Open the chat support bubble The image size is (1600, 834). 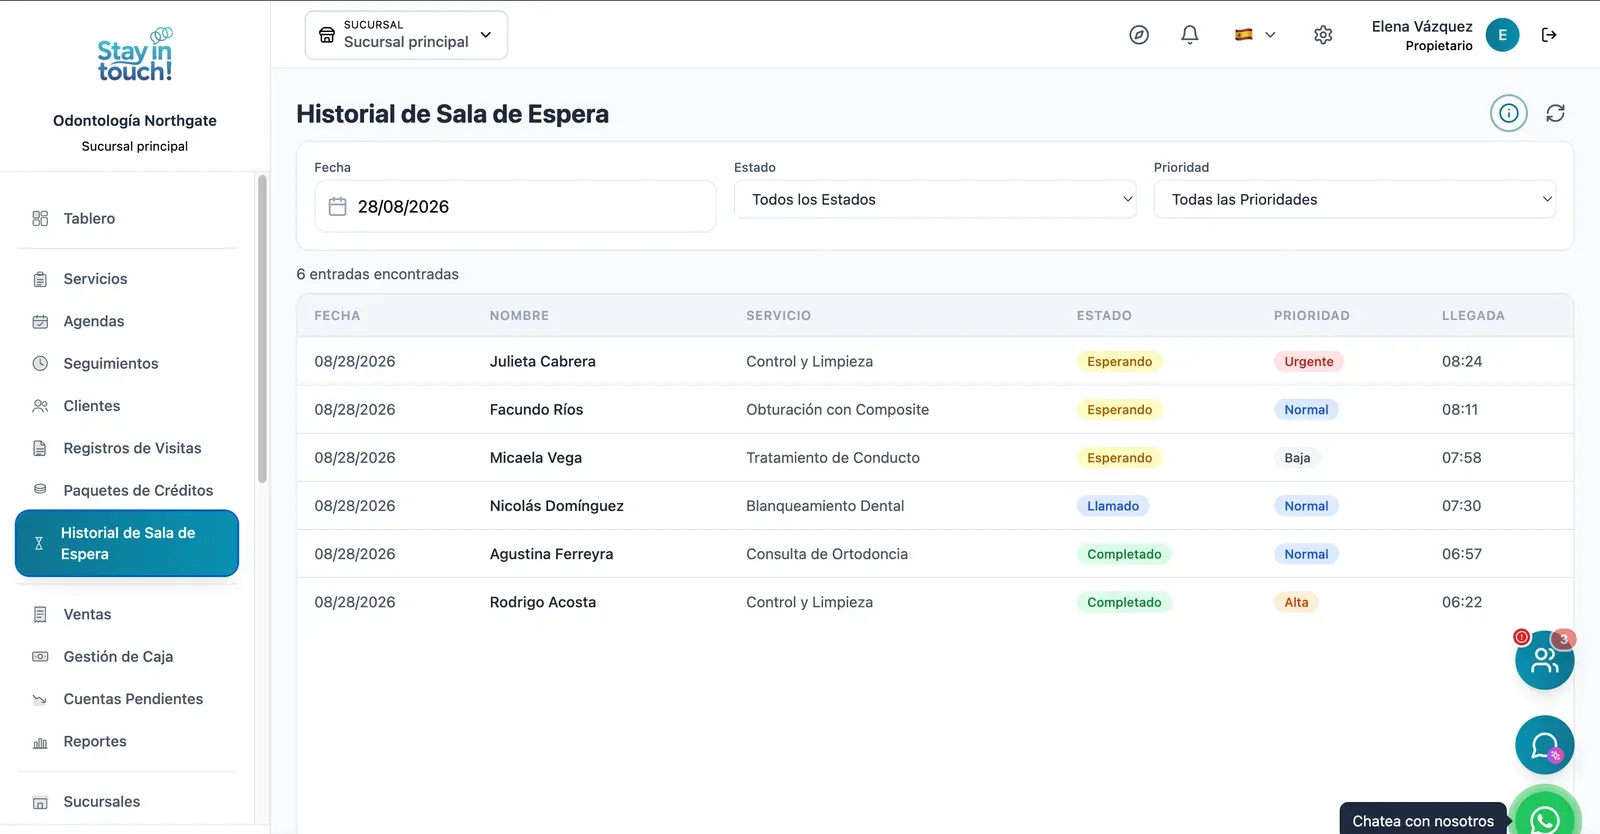[1544, 745]
